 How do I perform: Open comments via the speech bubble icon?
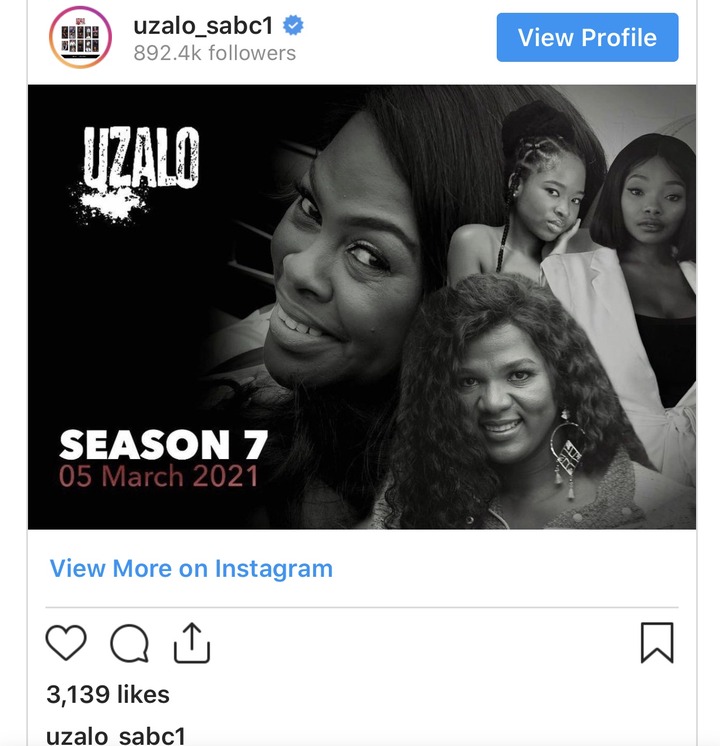click(129, 643)
